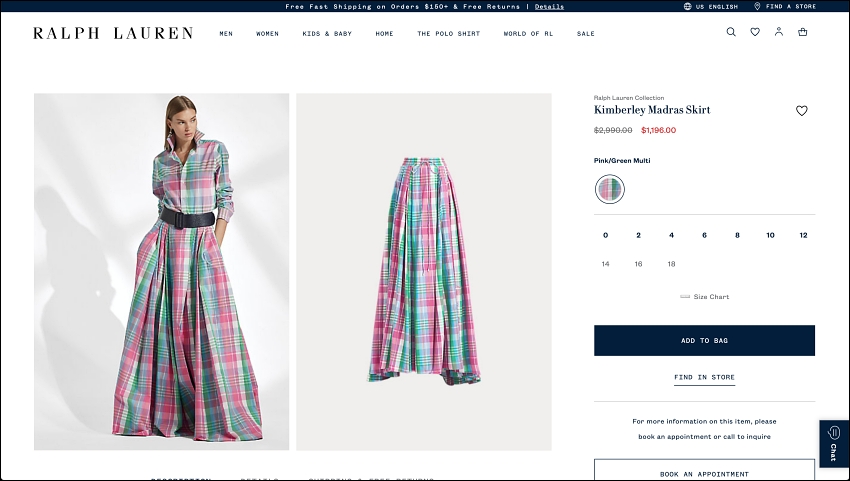Select size 4

[671, 235]
